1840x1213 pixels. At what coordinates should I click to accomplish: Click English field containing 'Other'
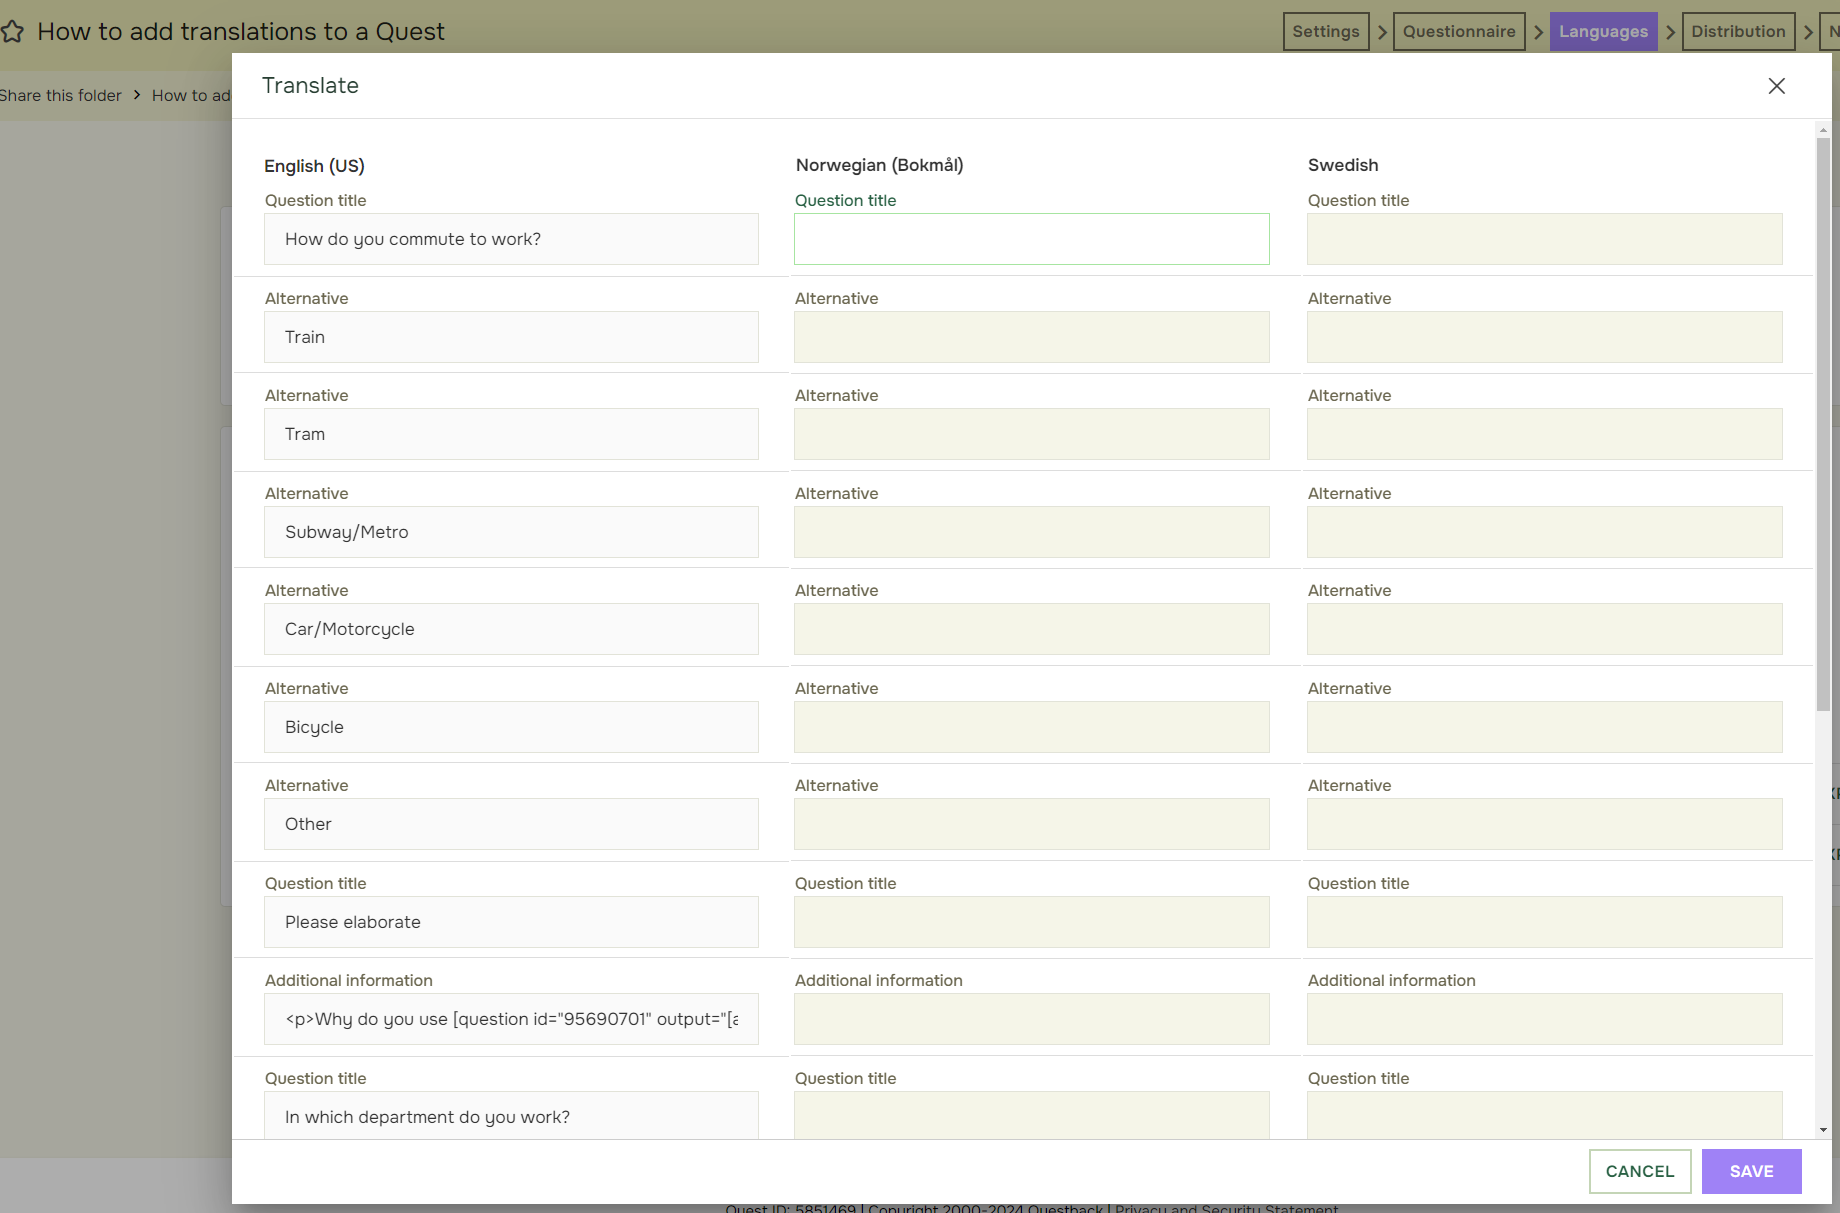[511, 824]
